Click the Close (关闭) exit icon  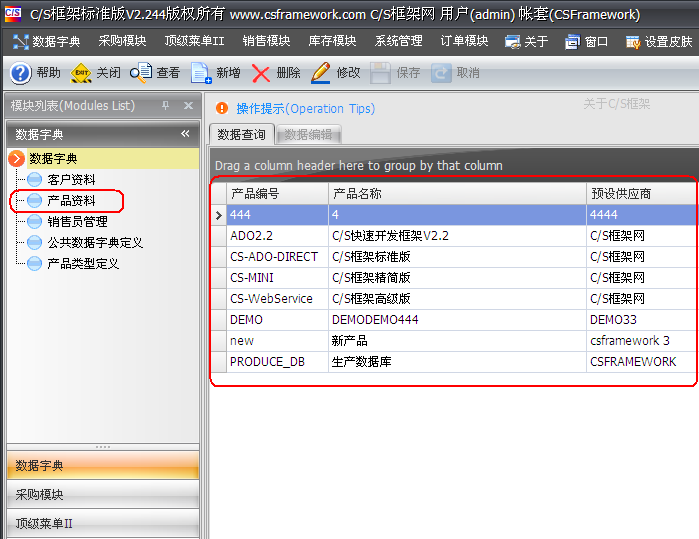[x=81, y=73]
